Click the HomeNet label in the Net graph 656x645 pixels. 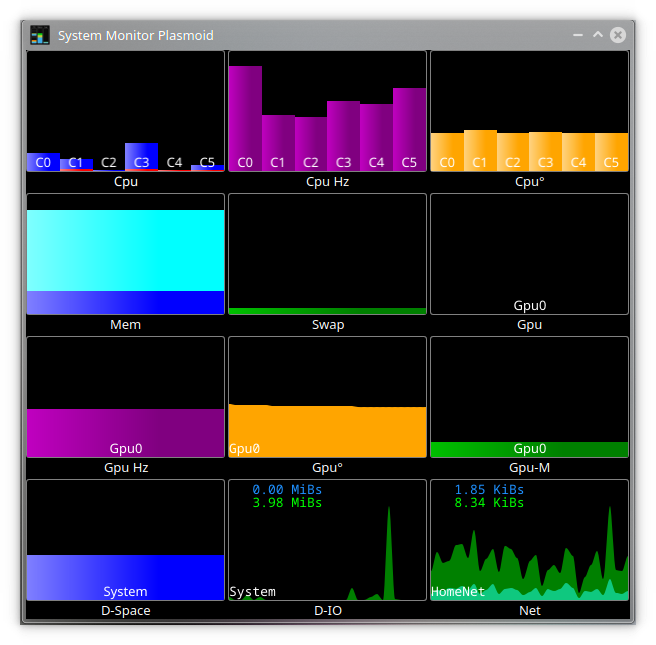[458, 591]
